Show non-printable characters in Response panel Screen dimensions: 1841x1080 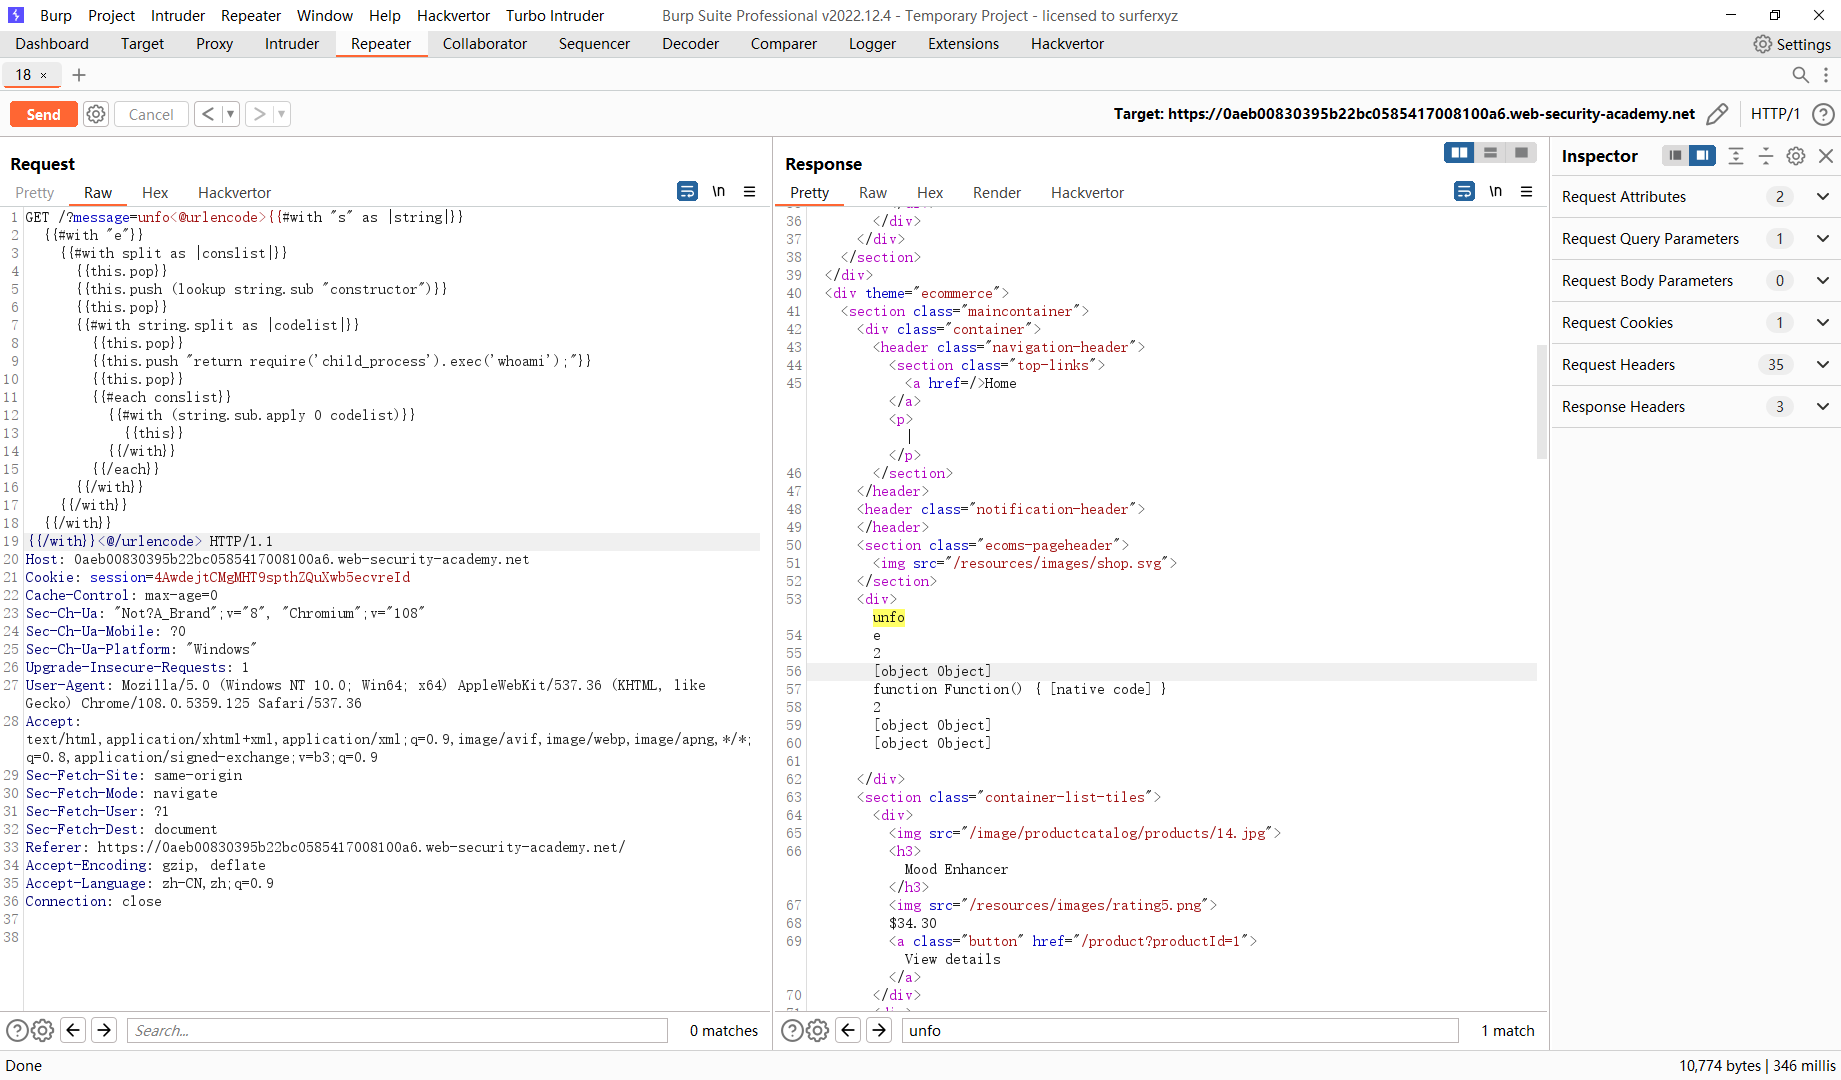click(x=1495, y=191)
